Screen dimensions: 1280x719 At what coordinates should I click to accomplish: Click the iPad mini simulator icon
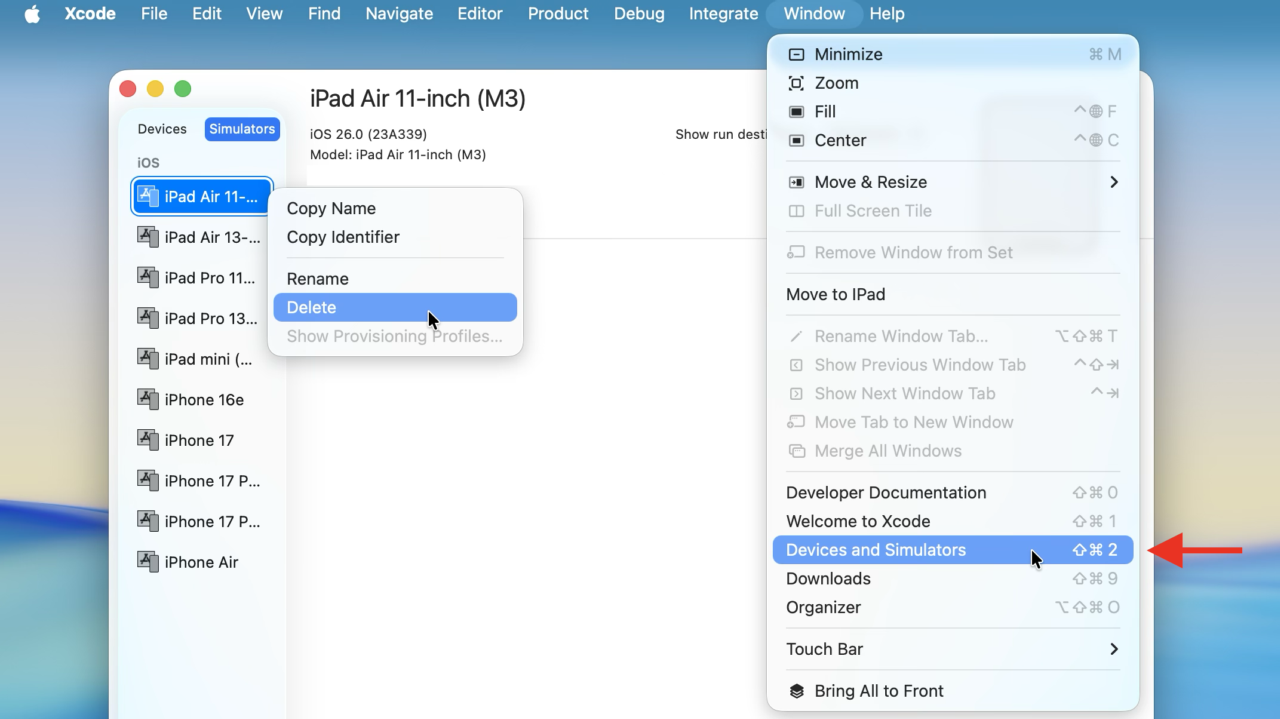(148, 358)
